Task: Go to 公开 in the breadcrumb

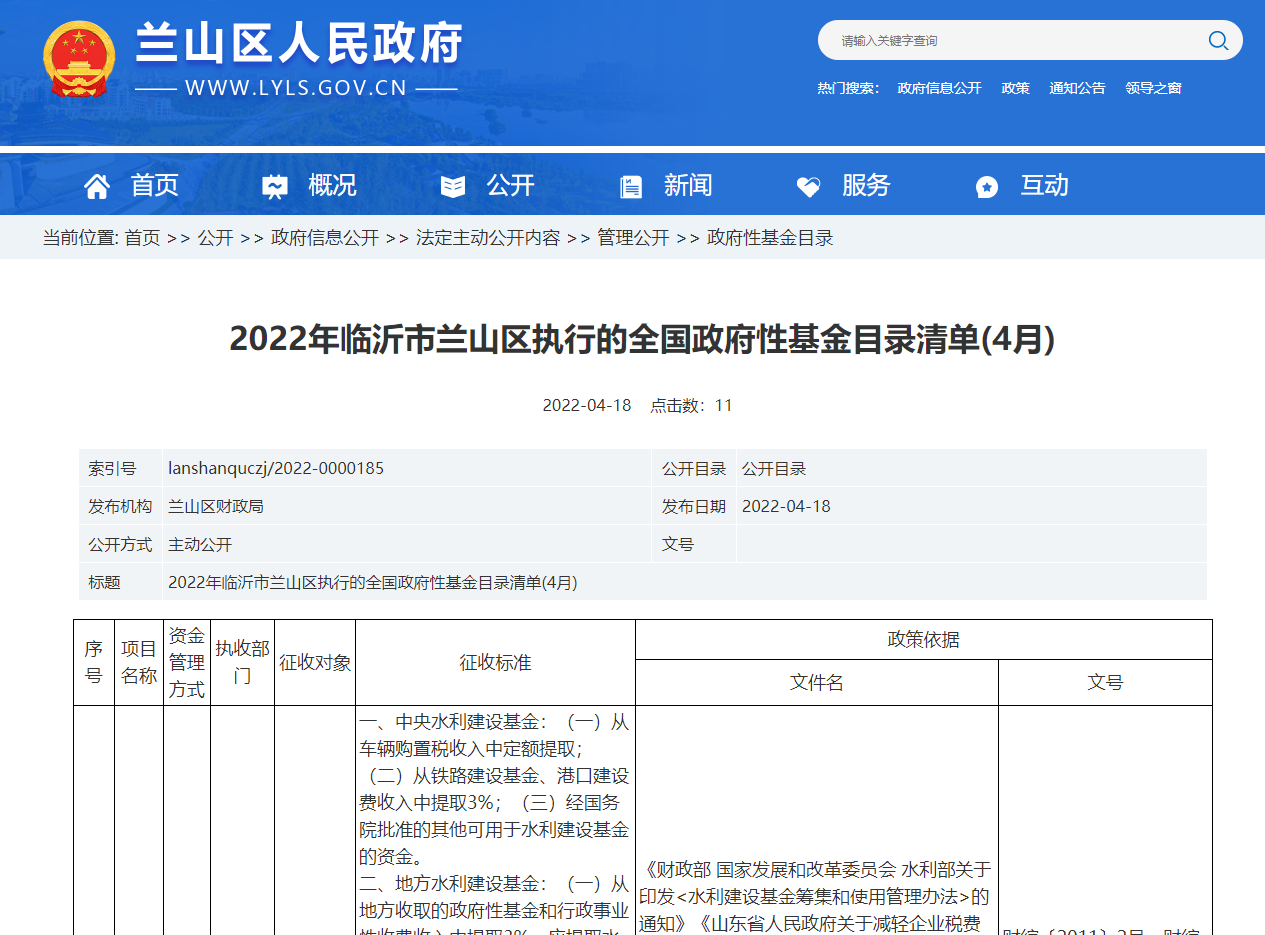Action: 215,238
